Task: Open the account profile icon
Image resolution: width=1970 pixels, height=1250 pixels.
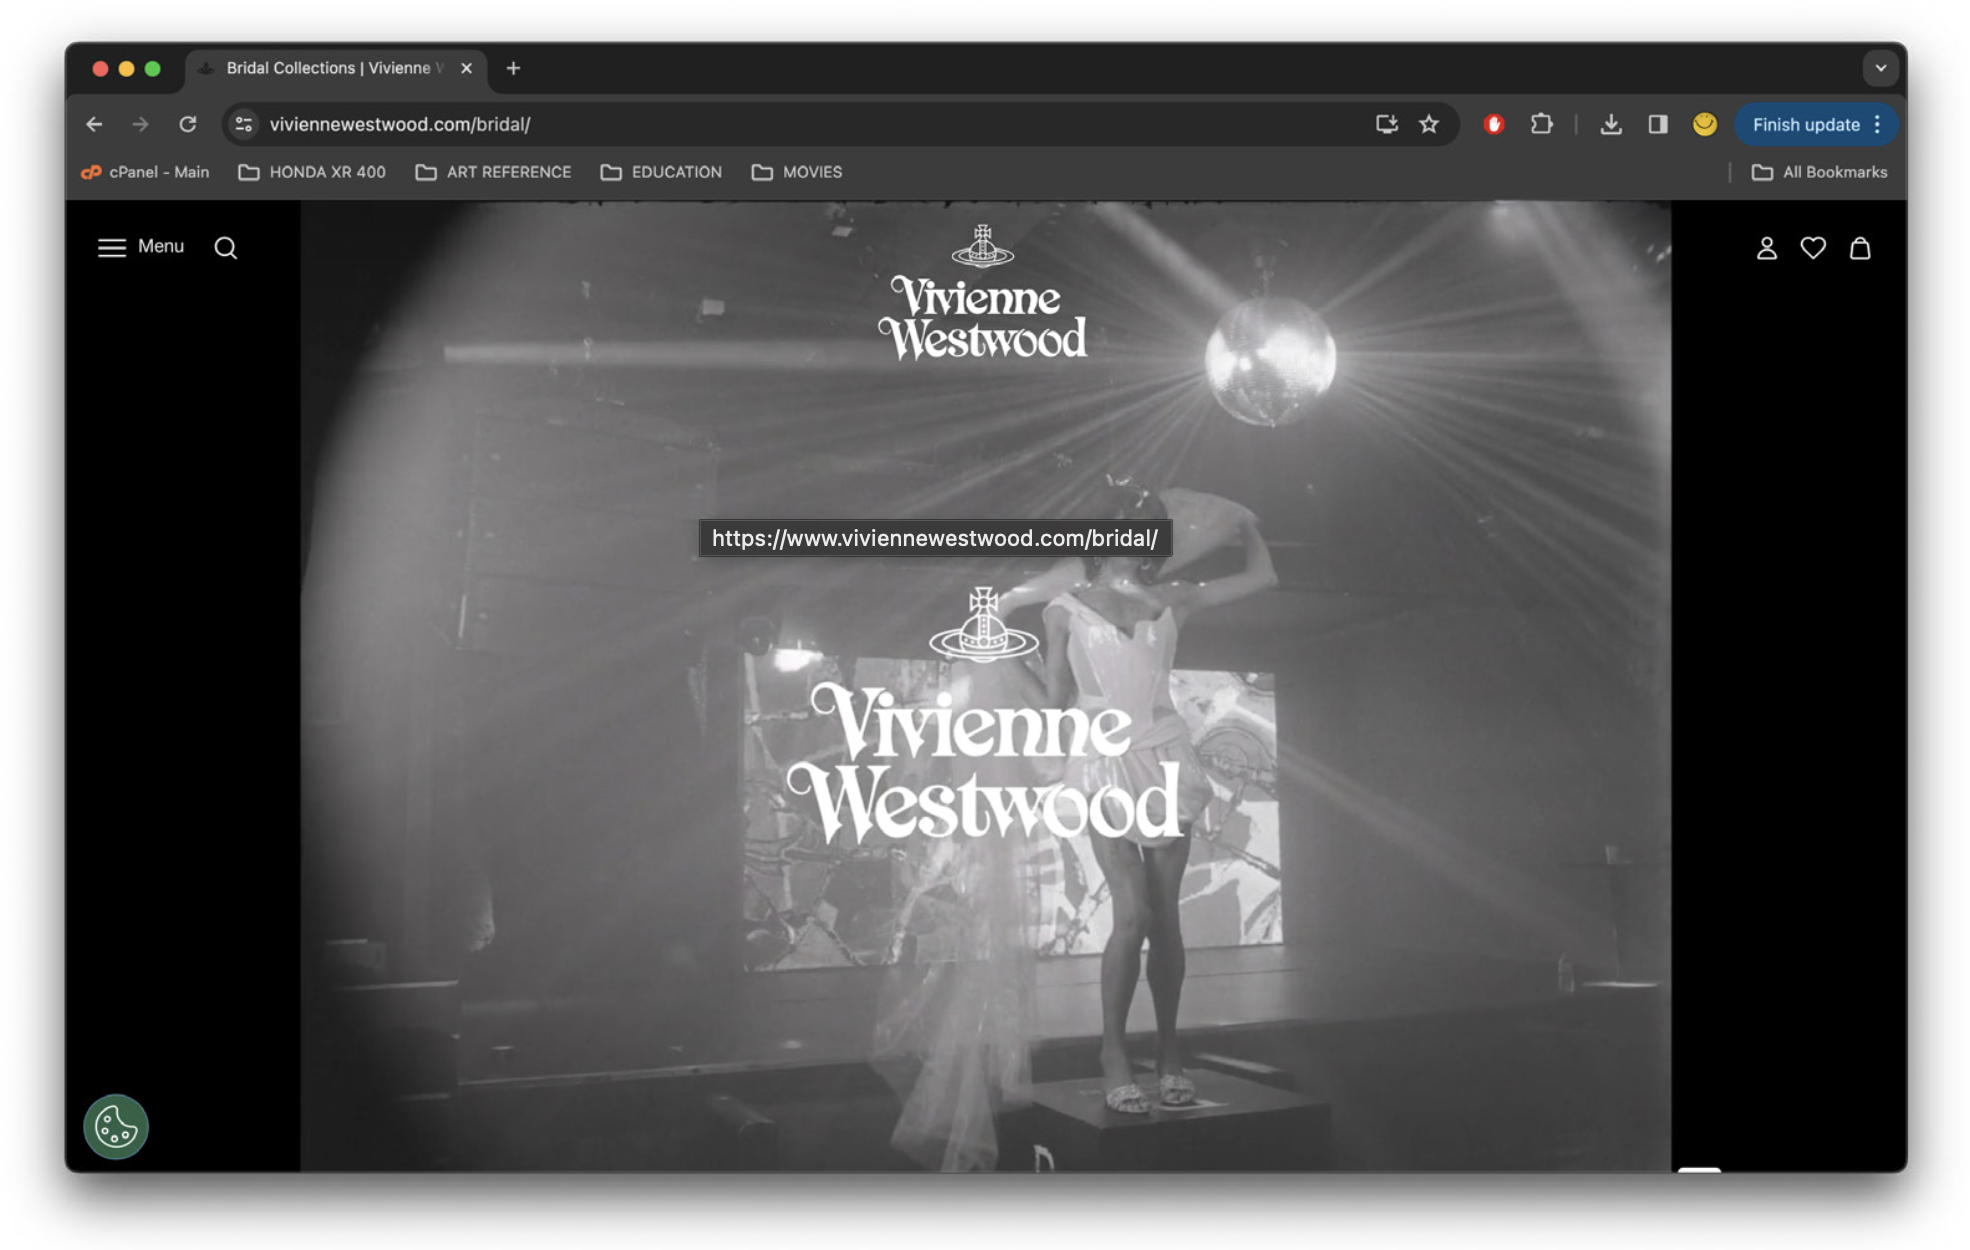Action: (1766, 248)
